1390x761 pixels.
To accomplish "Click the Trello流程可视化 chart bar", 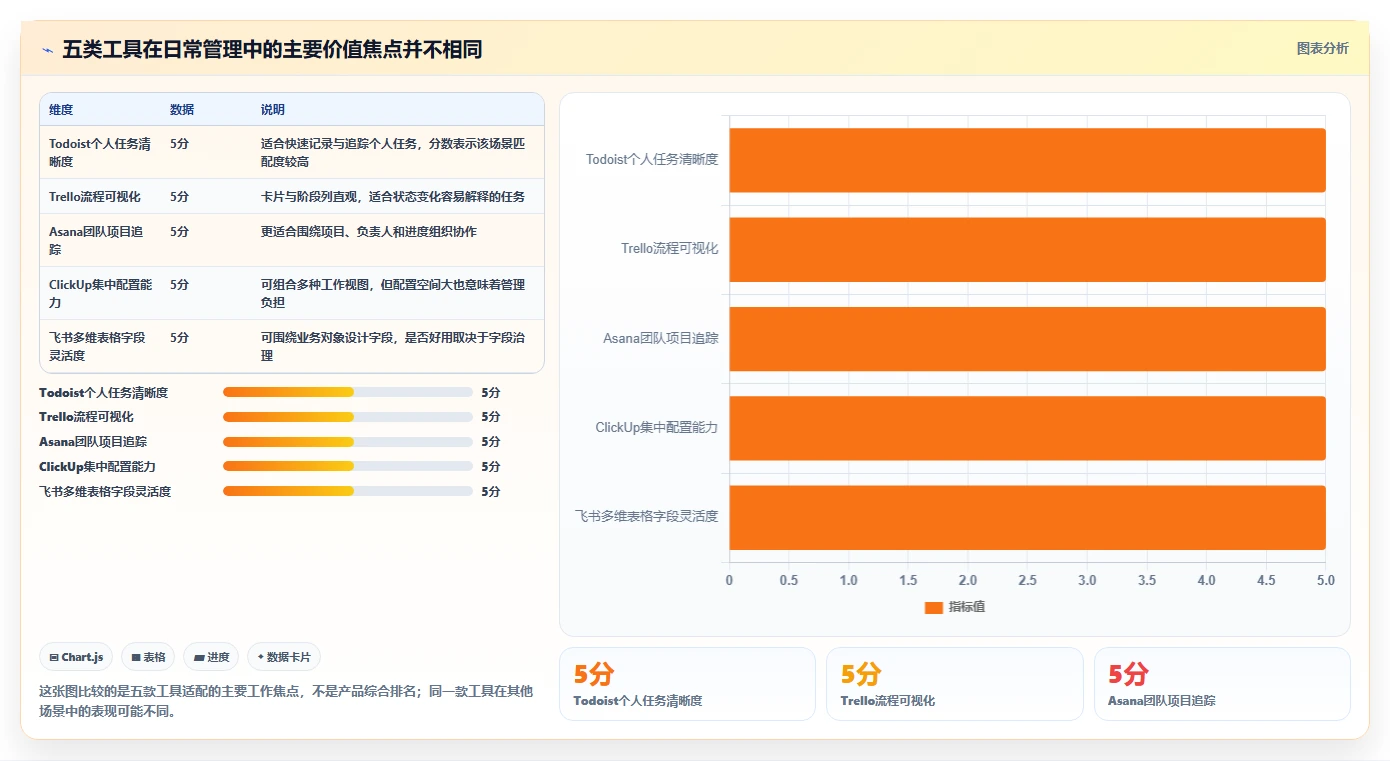I will point(1027,249).
